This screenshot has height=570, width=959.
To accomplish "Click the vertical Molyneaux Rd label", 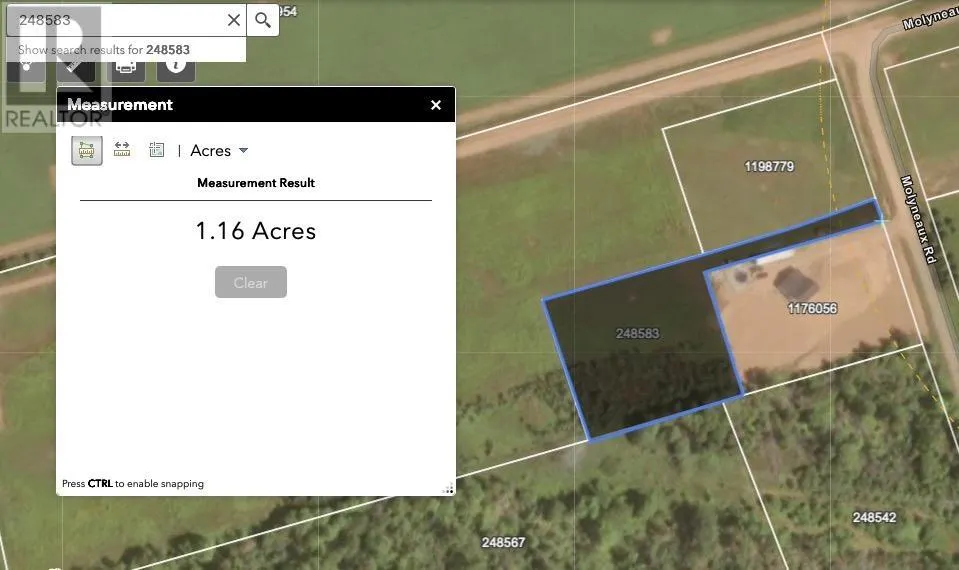I will pos(918,220).
